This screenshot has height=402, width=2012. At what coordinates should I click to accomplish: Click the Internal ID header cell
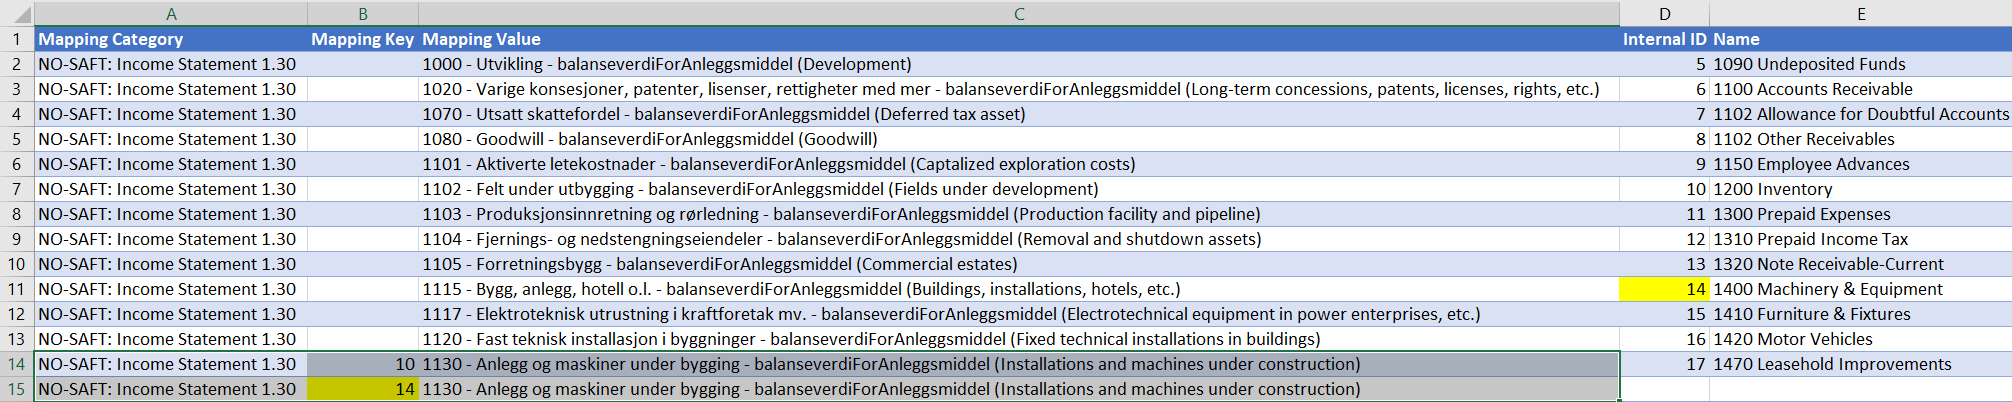(1664, 39)
